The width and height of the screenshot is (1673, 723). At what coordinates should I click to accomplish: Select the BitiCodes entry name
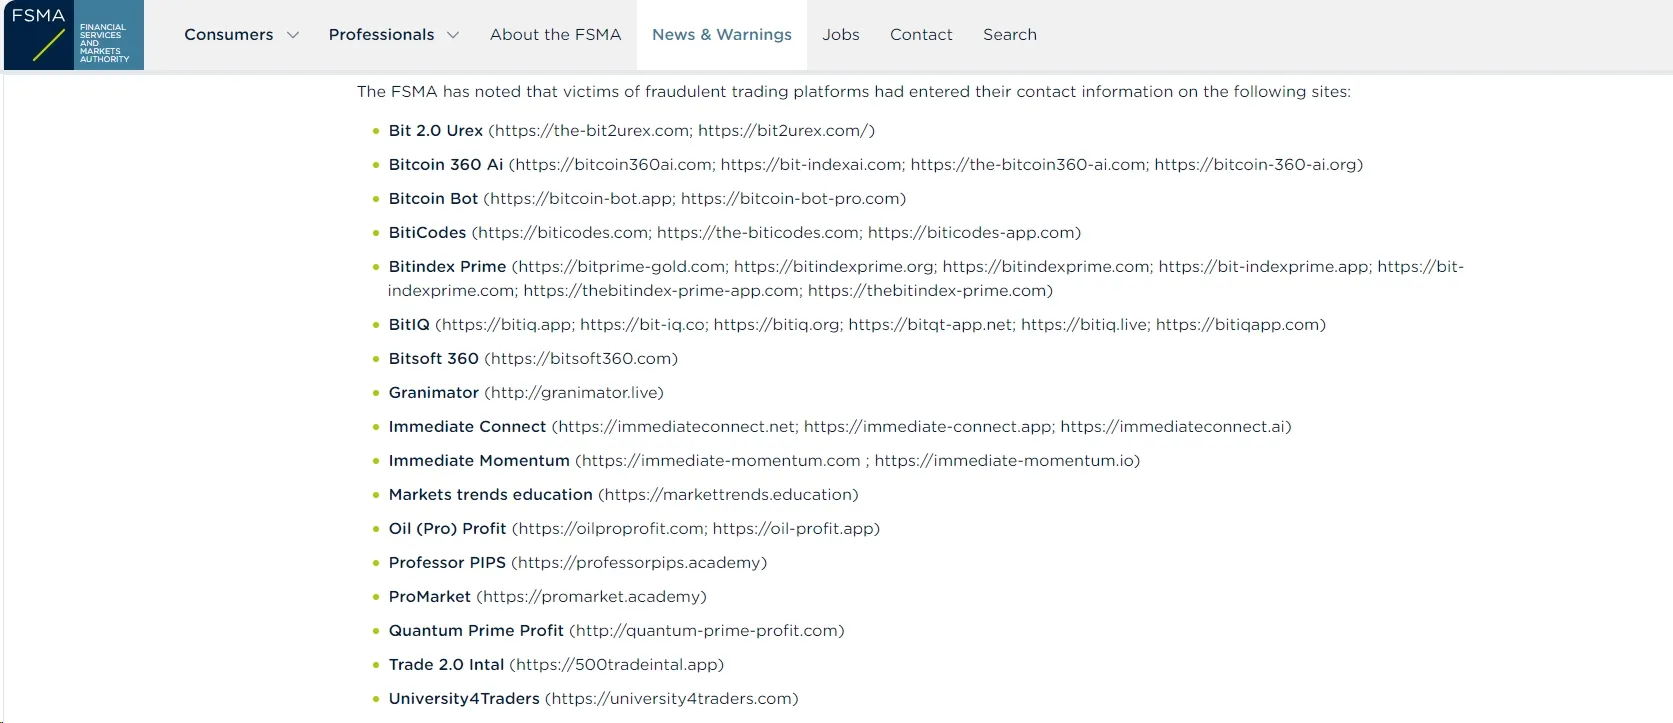coord(427,233)
